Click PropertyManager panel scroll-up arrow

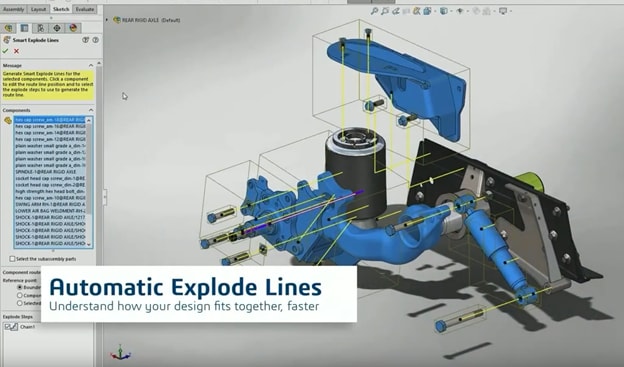pyautogui.click(x=99, y=63)
